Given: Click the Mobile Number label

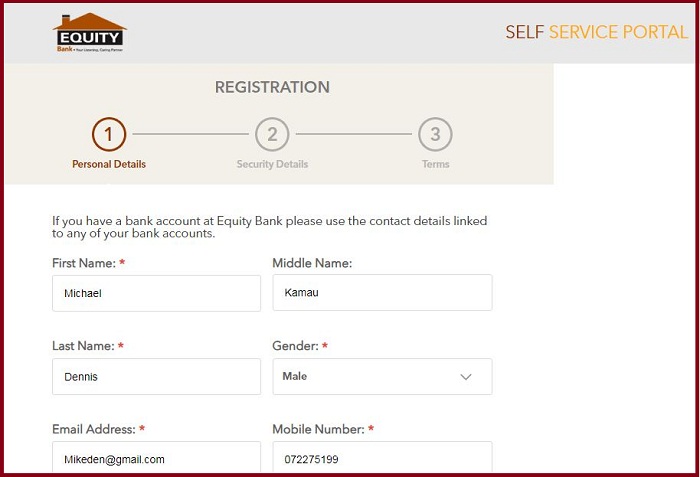Looking at the screenshot, I should tap(318, 429).
